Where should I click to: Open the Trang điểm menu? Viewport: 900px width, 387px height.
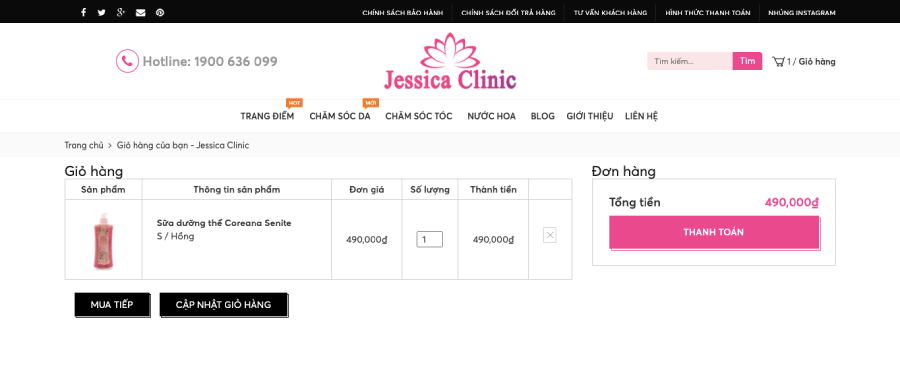coord(267,116)
